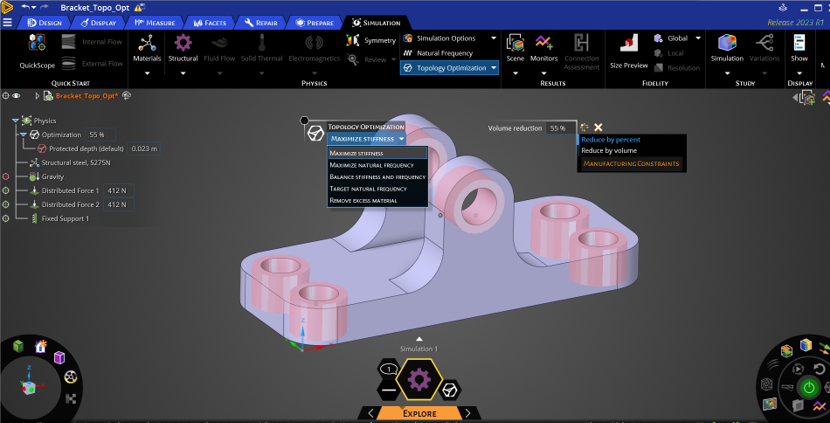Screen dimensions: 830x423
Task: Expand the Materials dropdown arrow
Action: pos(147,73)
